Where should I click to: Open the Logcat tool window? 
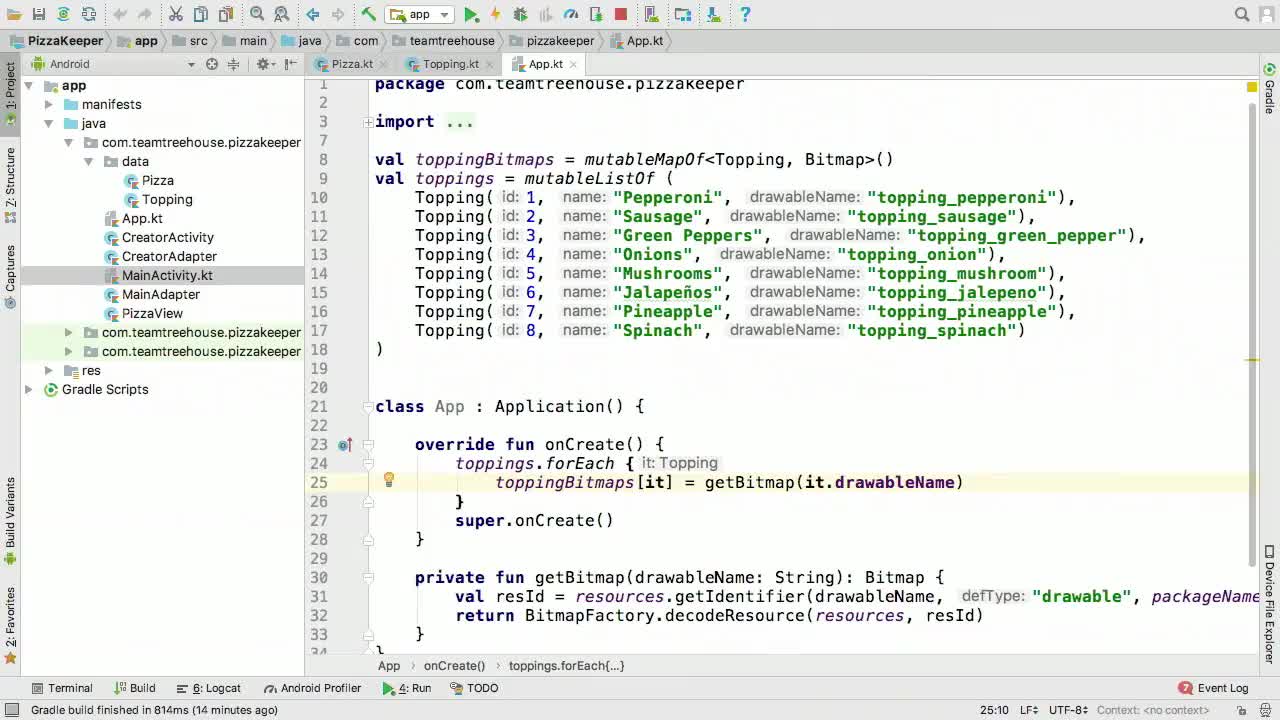point(209,688)
